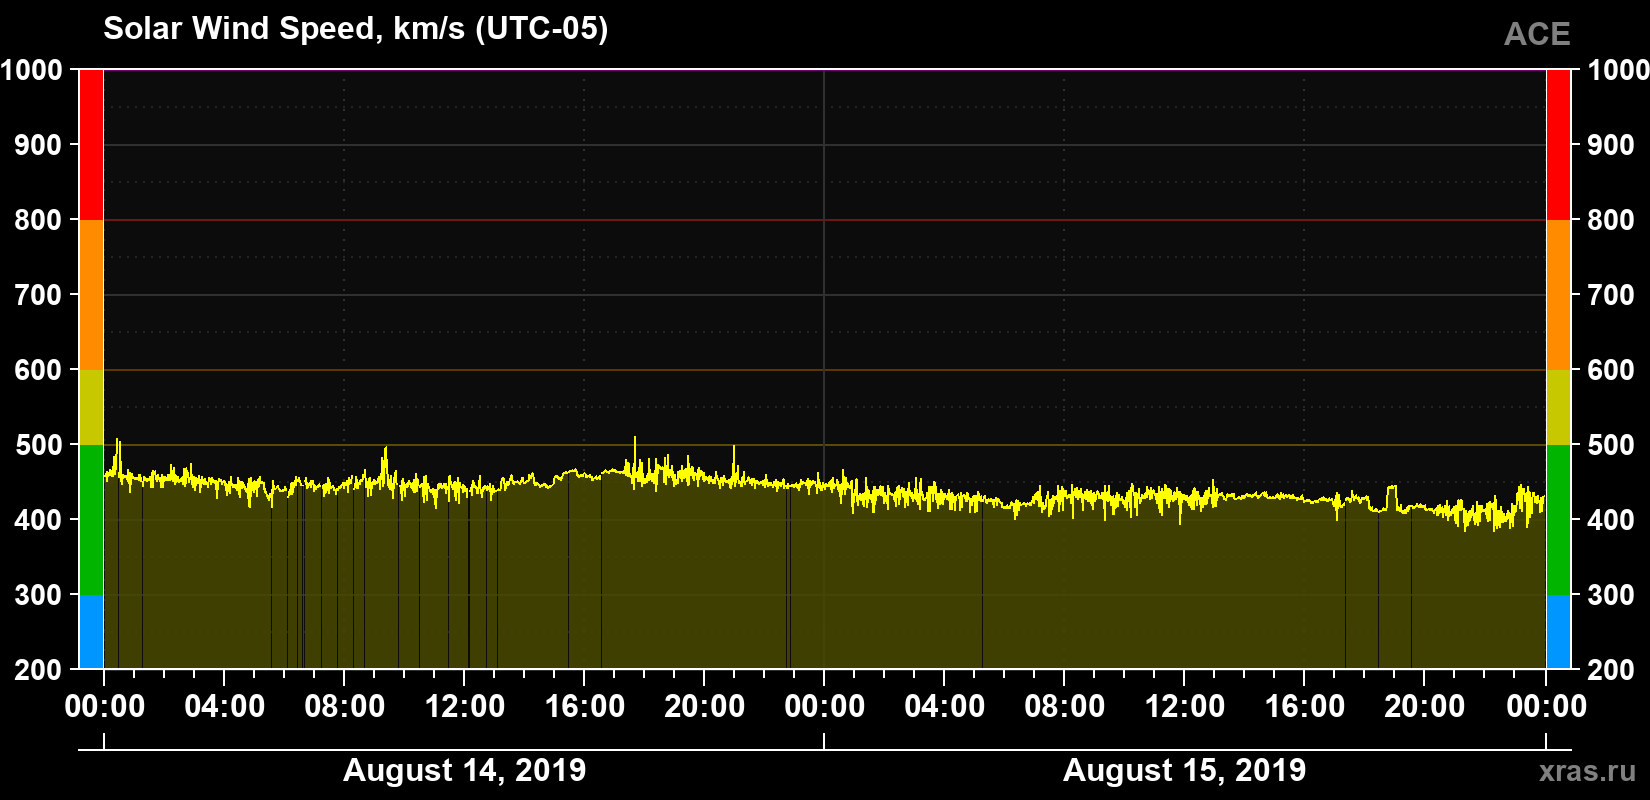The width and height of the screenshot is (1650, 800).
Task: Click the ACE spacecraft label
Action: click(1537, 34)
